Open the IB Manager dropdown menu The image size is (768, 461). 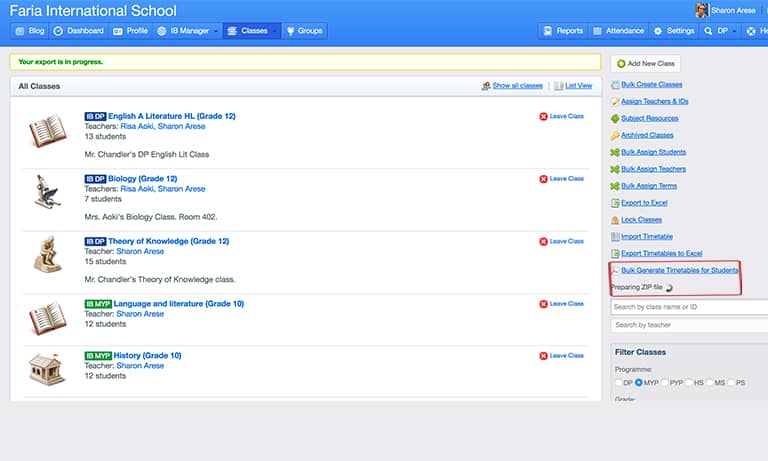point(188,31)
